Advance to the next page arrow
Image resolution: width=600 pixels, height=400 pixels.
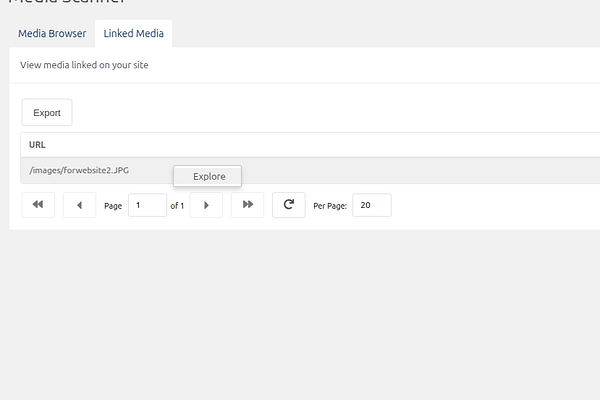click(206, 205)
